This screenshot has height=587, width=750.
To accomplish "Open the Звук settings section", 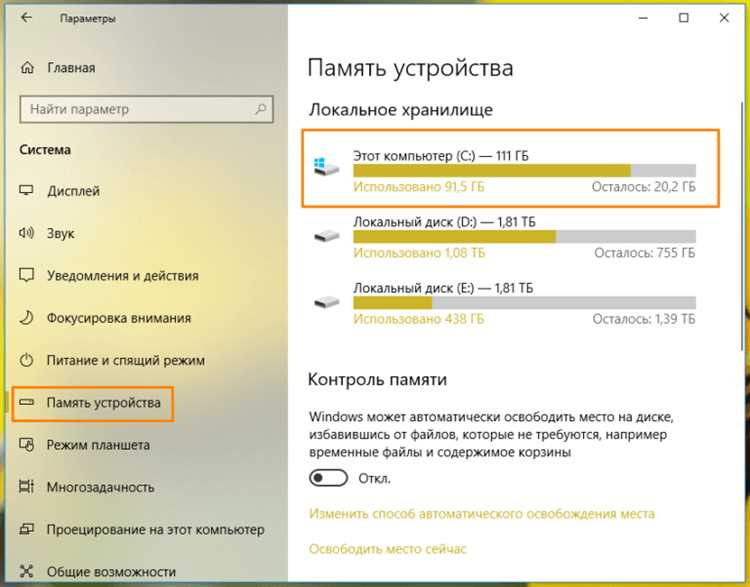I will tap(61, 233).
